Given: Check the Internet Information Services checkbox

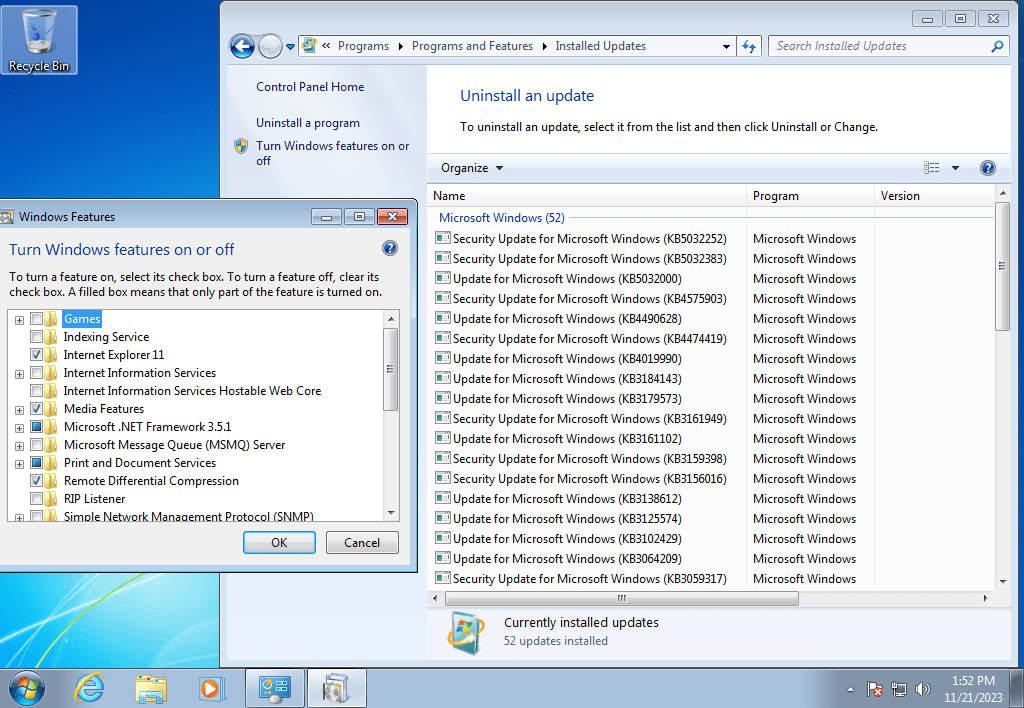Looking at the screenshot, I should click(x=37, y=373).
